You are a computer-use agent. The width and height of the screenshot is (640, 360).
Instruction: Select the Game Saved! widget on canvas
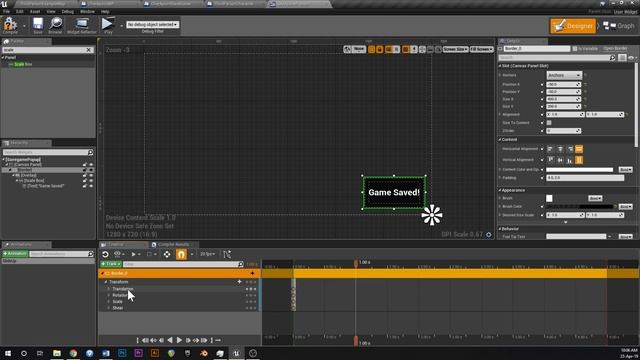pos(394,193)
